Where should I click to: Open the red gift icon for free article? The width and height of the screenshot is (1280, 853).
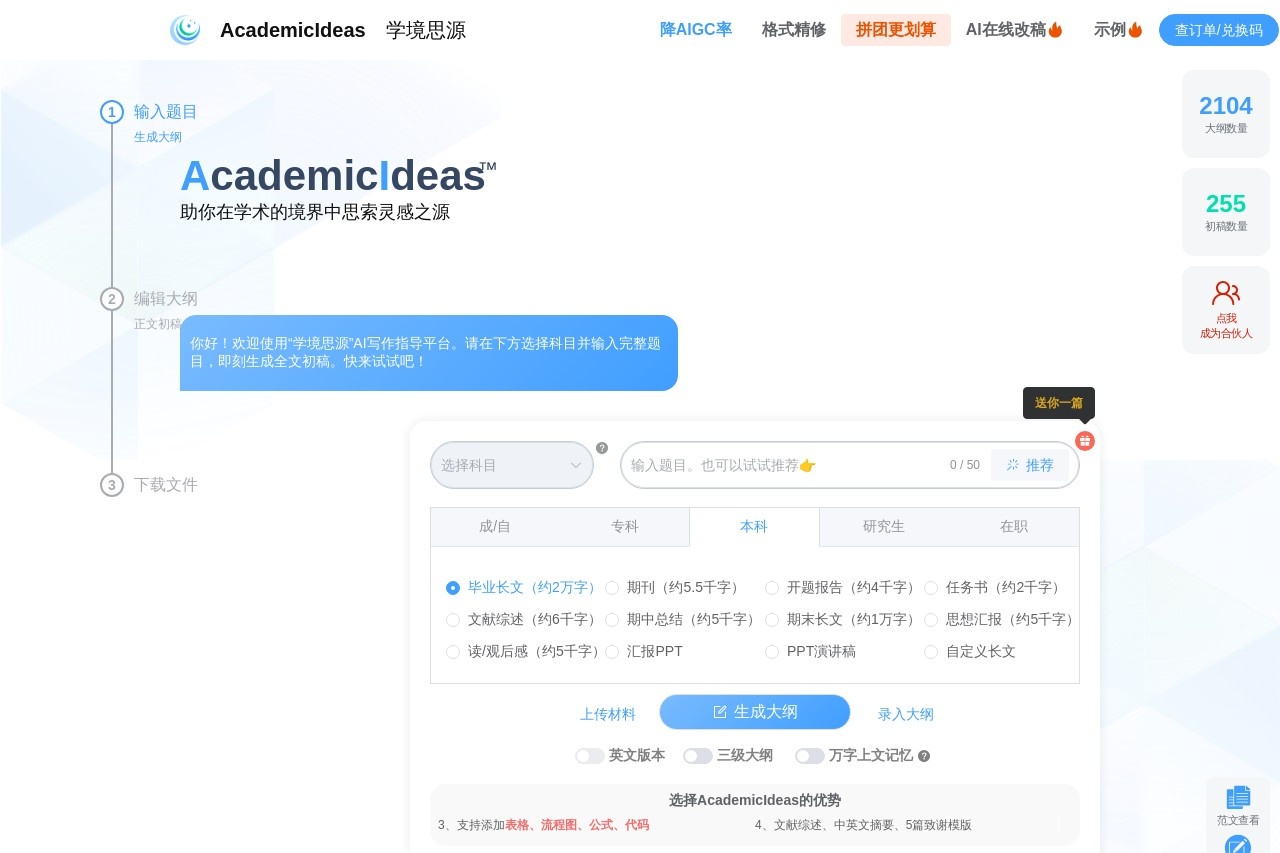click(x=1085, y=441)
